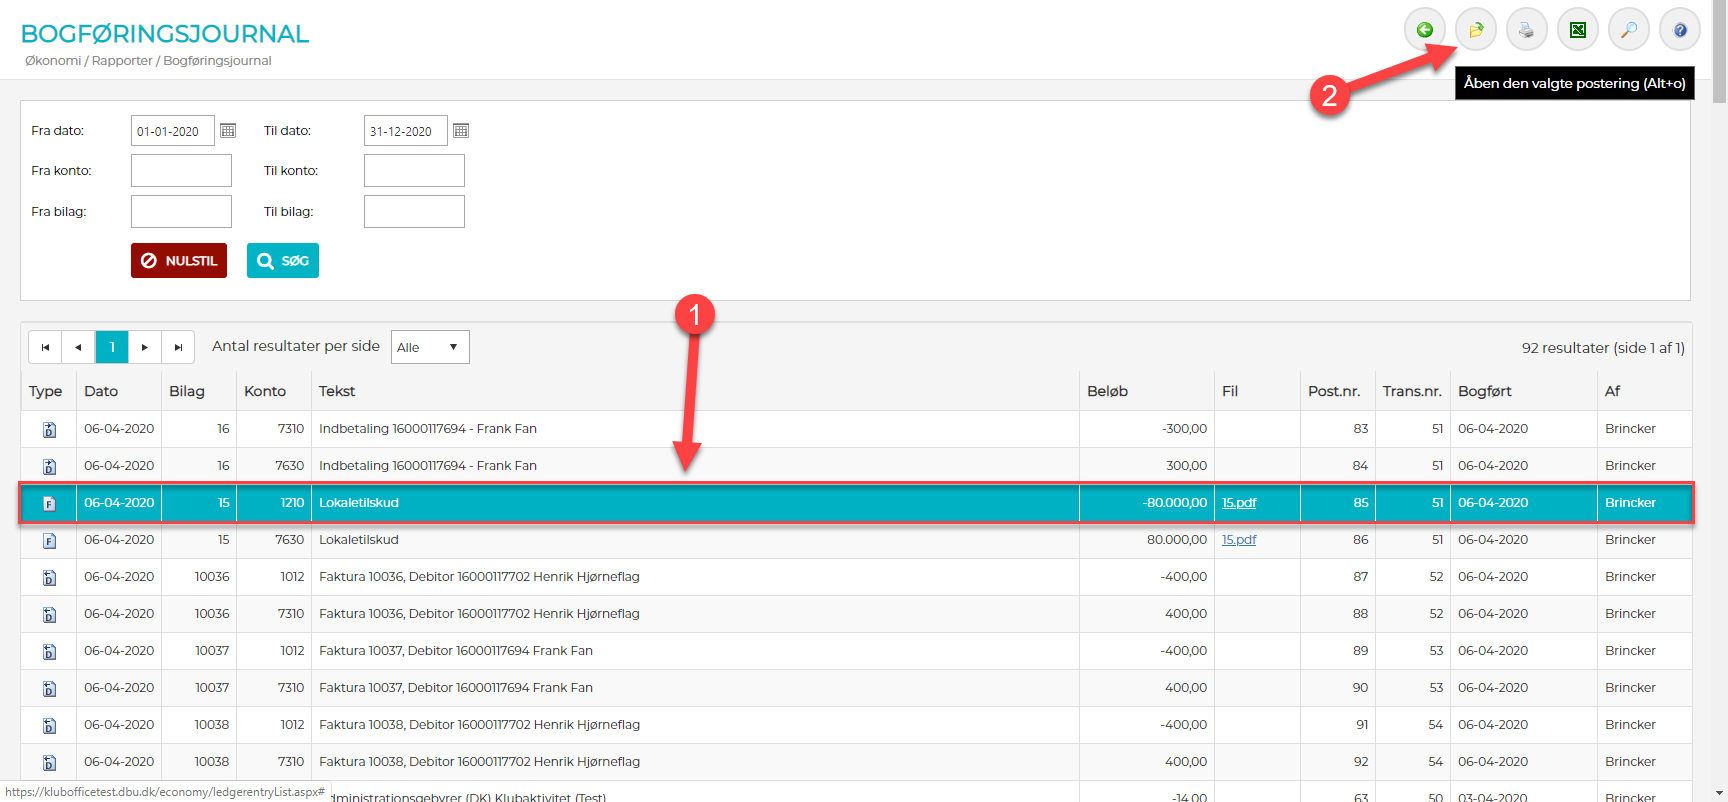
Task: Export to Excel using the green icon
Action: point(1577,30)
